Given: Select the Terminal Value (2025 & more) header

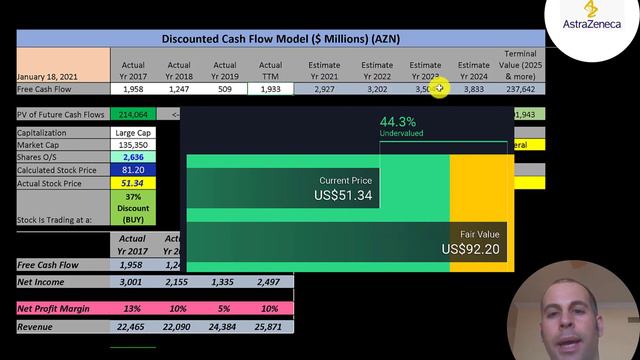Looking at the screenshot, I should [x=520, y=65].
